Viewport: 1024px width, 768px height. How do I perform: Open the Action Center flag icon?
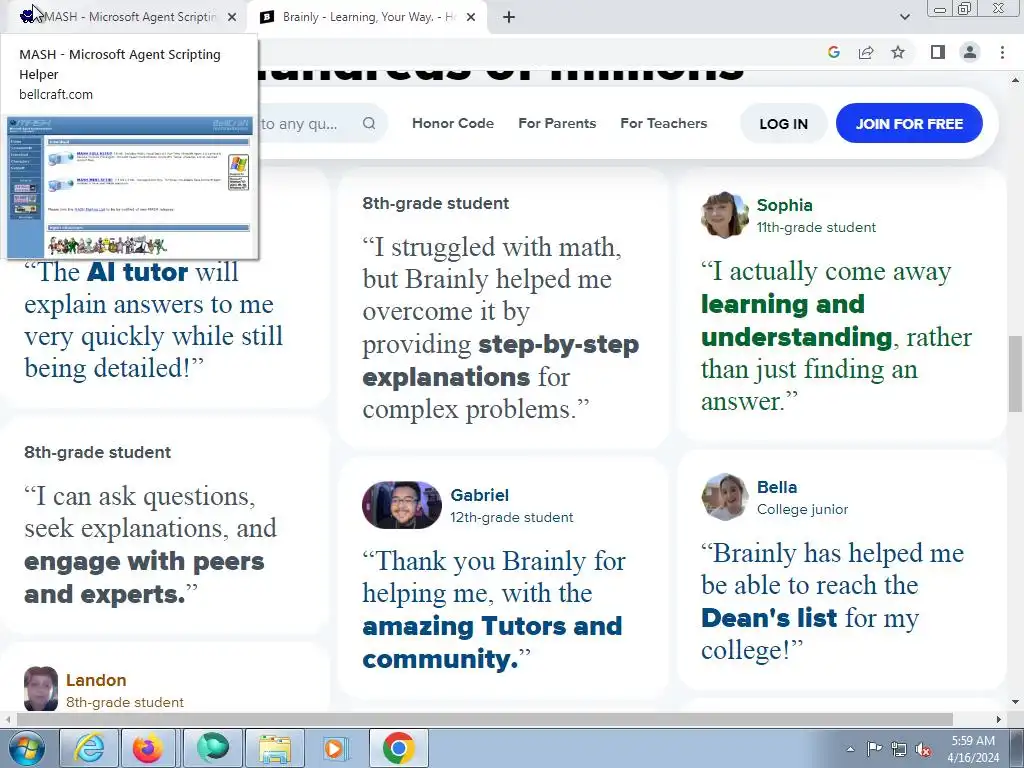[874, 749]
